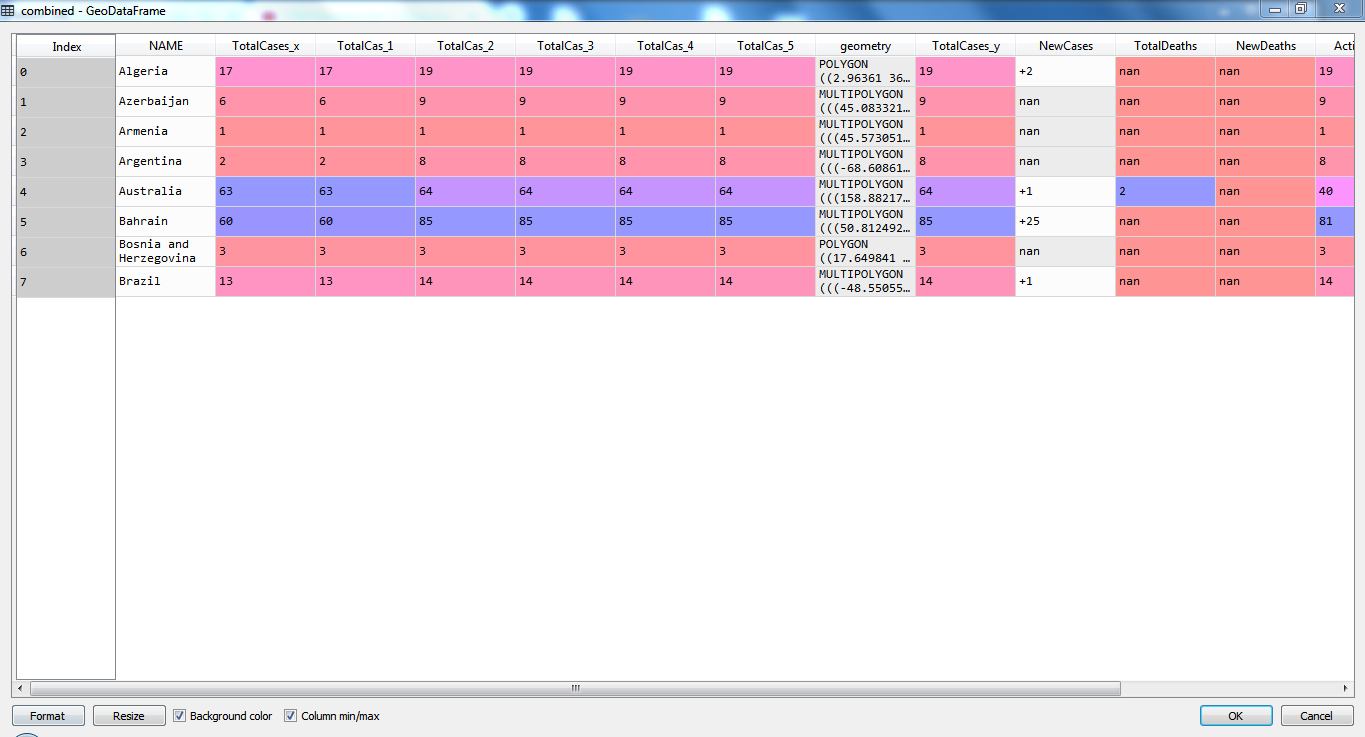
Task: Maximize the combined GeoDataFrame window
Action: (1301, 9)
